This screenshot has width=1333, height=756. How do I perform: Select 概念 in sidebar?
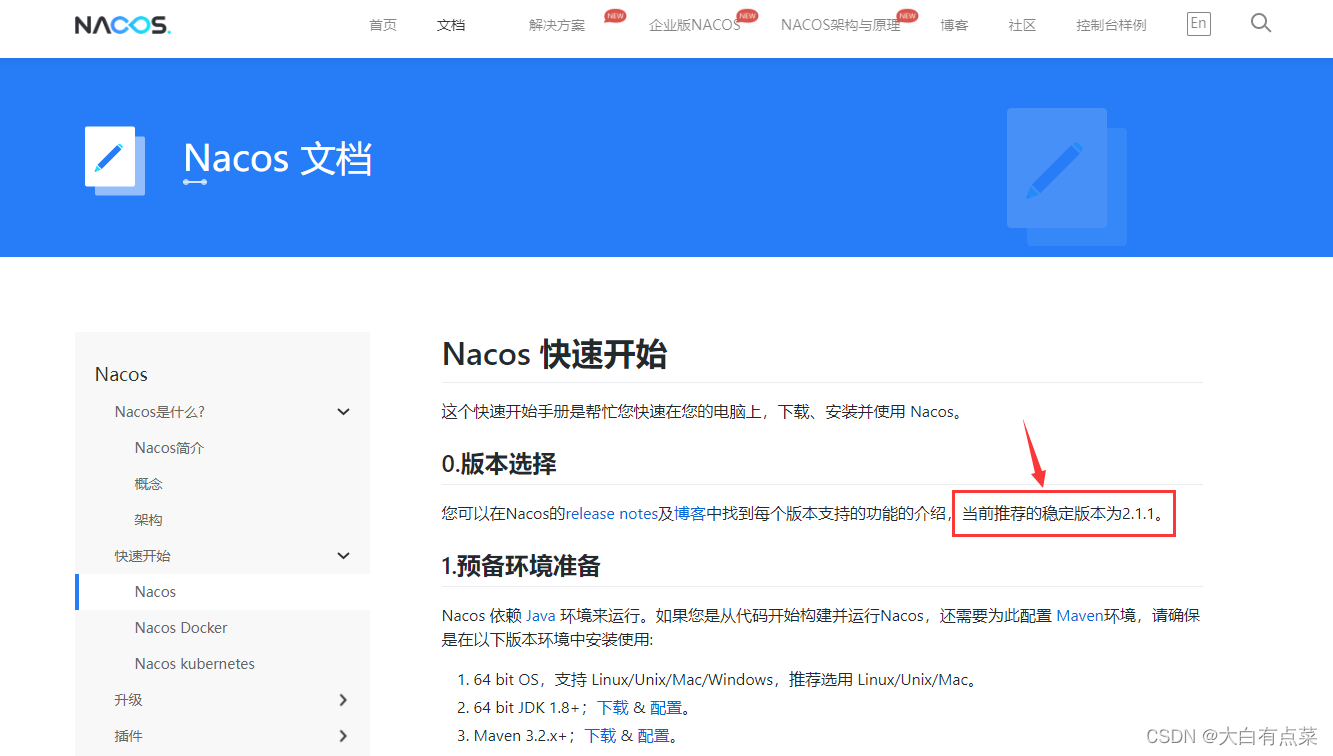click(148, 484)
